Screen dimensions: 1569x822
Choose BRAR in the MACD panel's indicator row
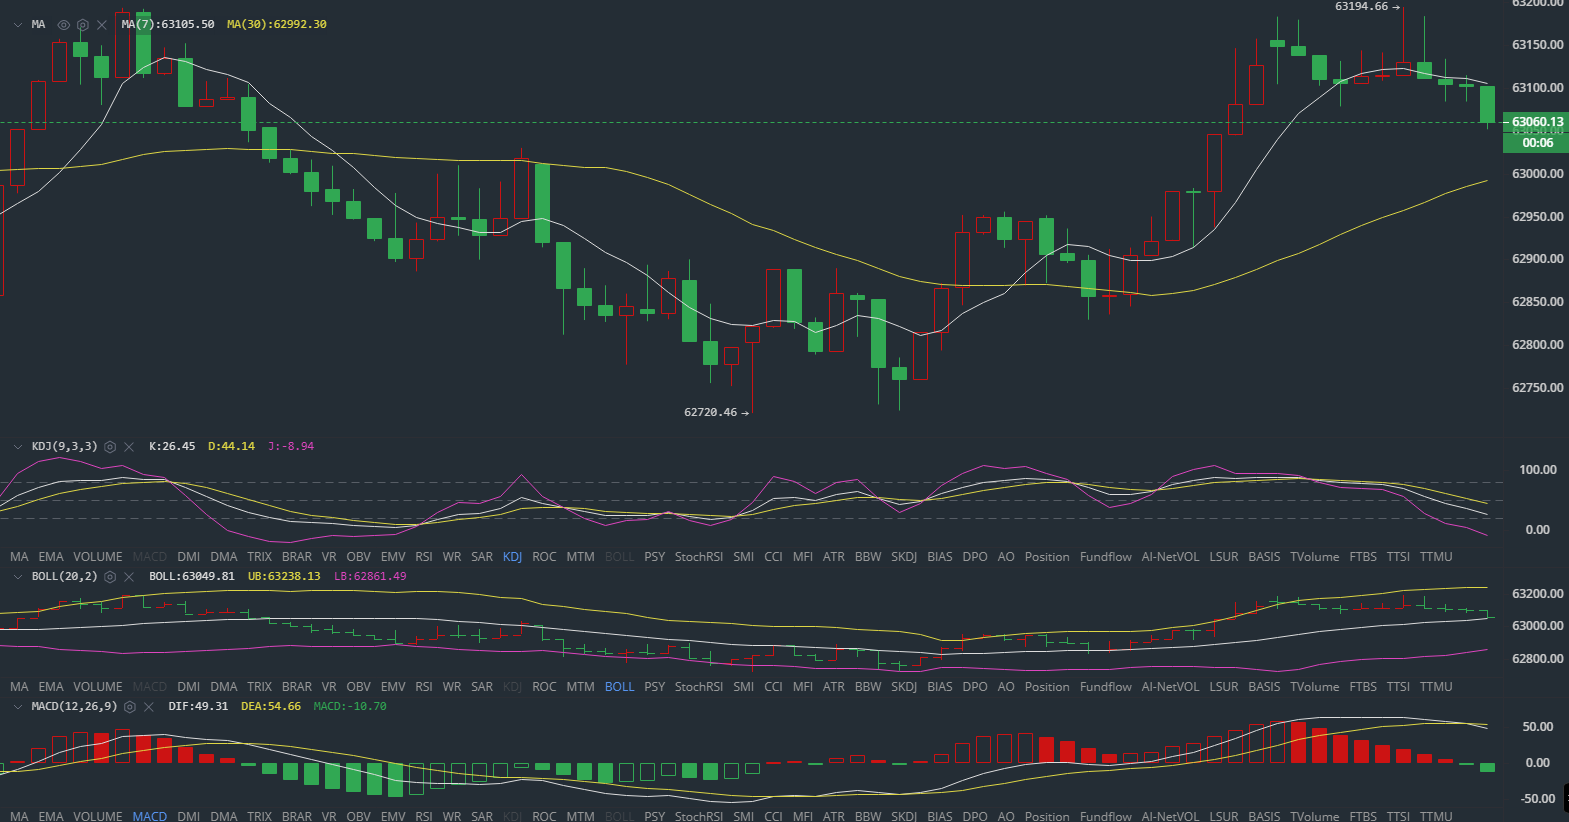tap(297, 816)
